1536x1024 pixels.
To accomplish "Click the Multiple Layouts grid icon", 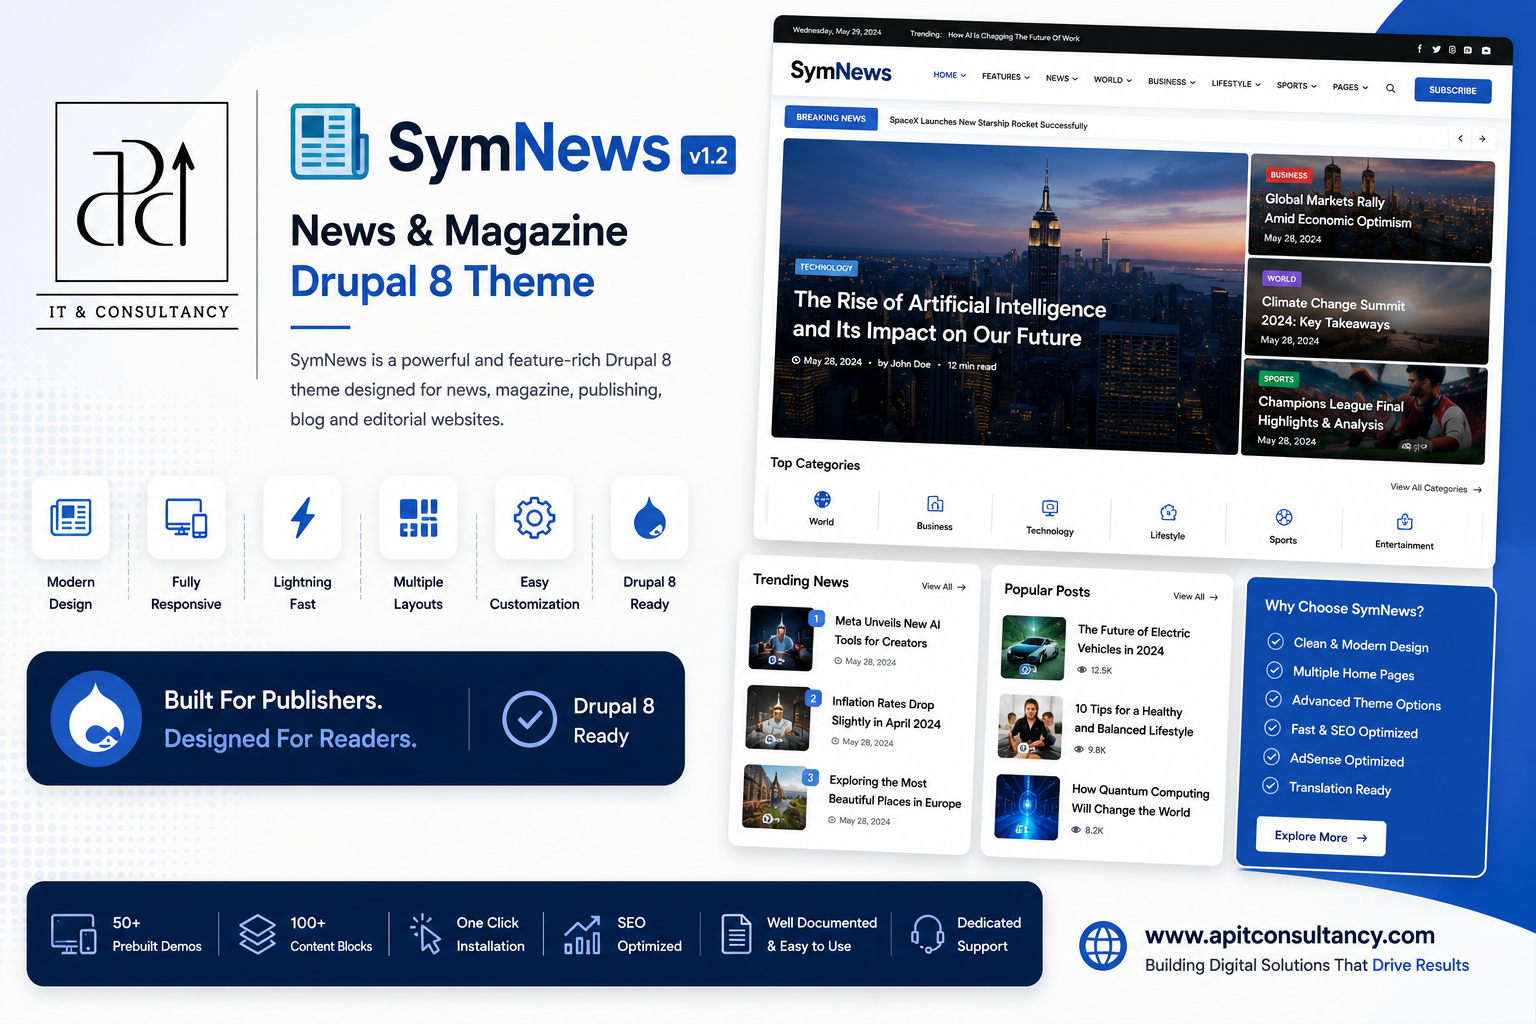I will [418, 518].
